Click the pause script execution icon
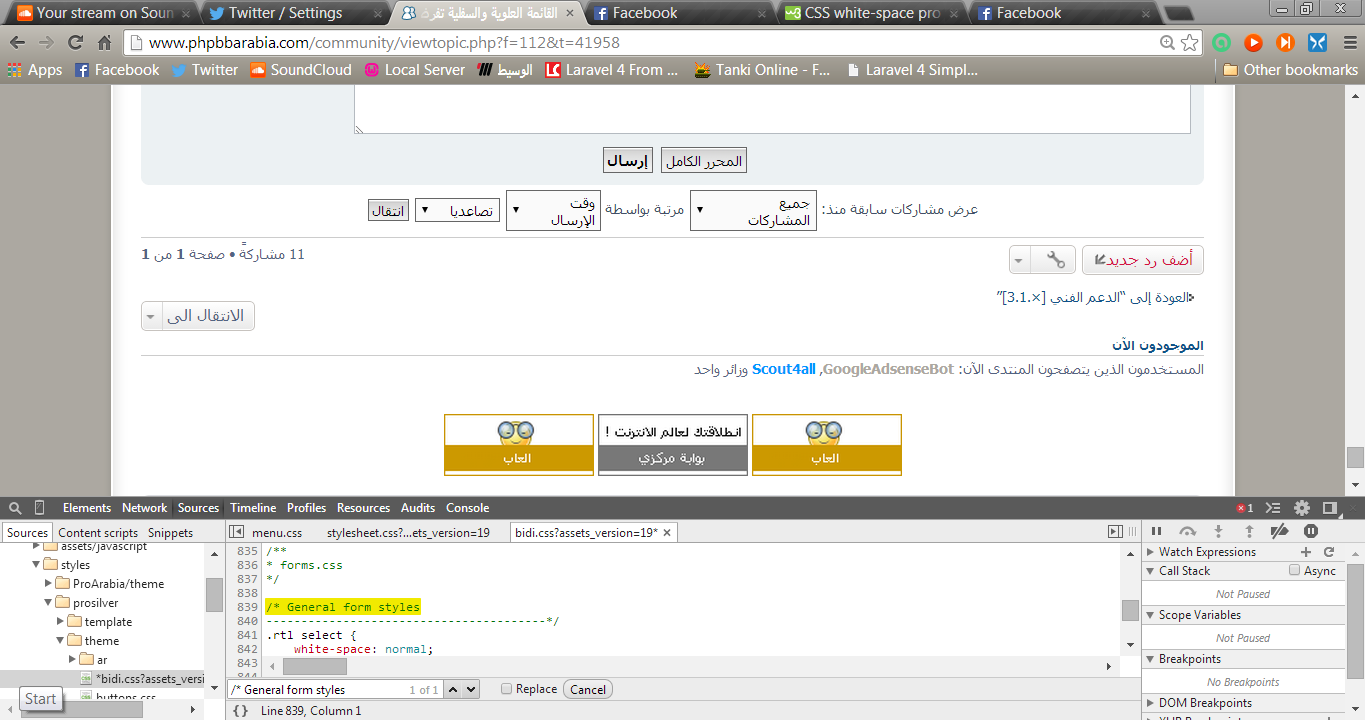The width and height of the screenshot is (1365, 720). (x=1157, y=532)
